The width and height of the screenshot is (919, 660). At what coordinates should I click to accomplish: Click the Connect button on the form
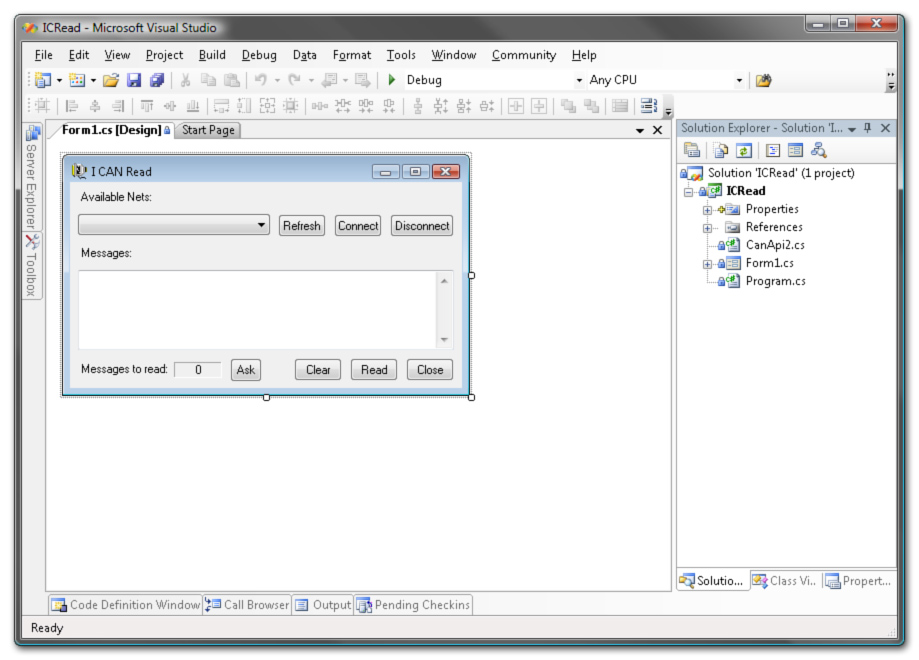coord(358,226)
